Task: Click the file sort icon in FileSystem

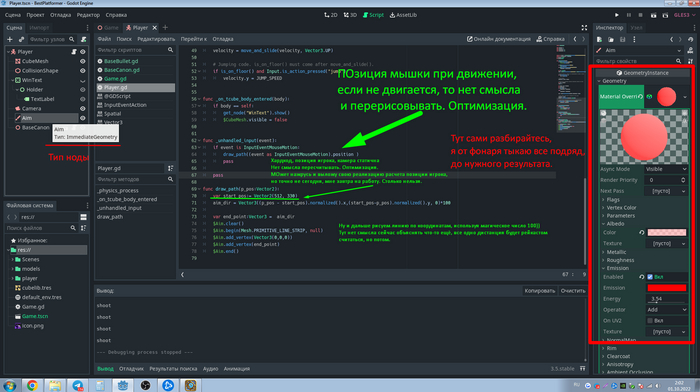Action: click(x=83, y=228)
